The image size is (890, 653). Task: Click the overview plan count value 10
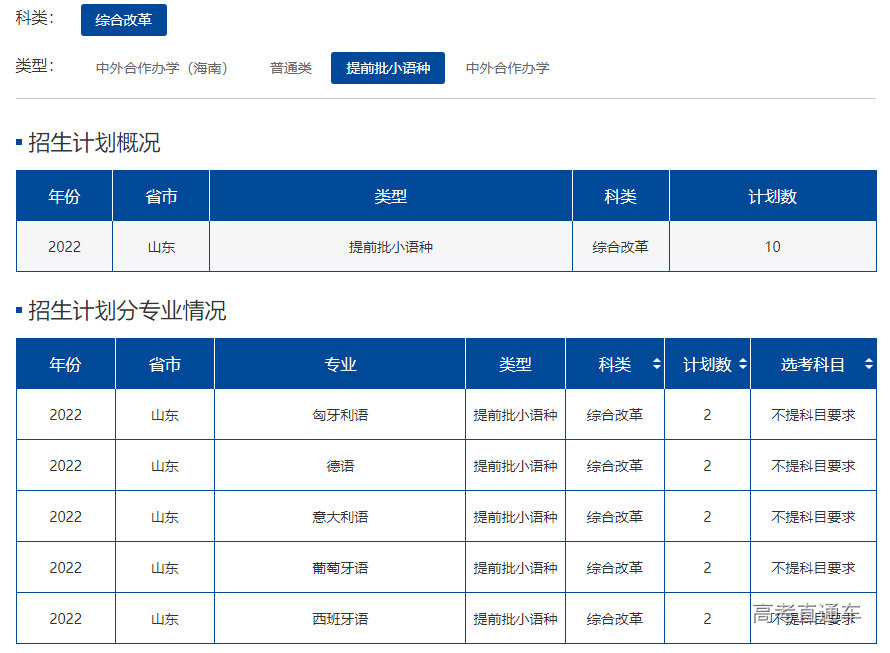(772, 247)
